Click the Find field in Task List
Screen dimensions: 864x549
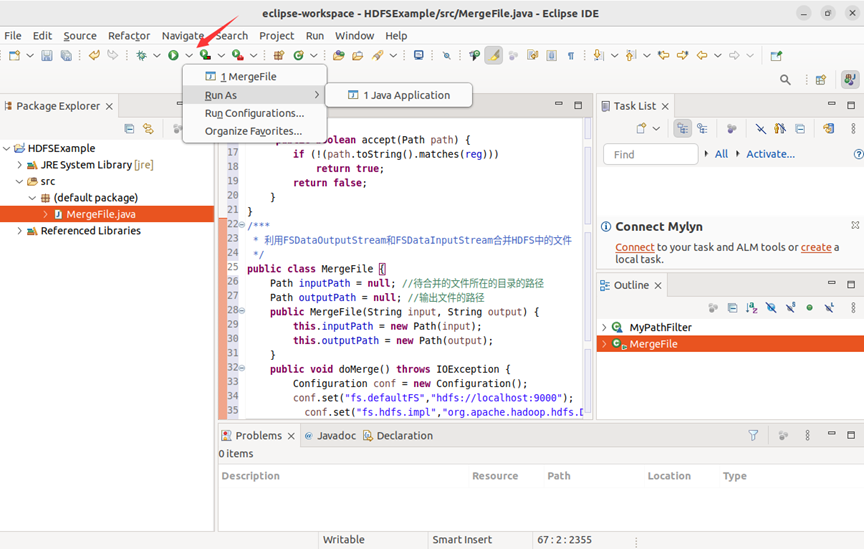click(x=651, y=154)
